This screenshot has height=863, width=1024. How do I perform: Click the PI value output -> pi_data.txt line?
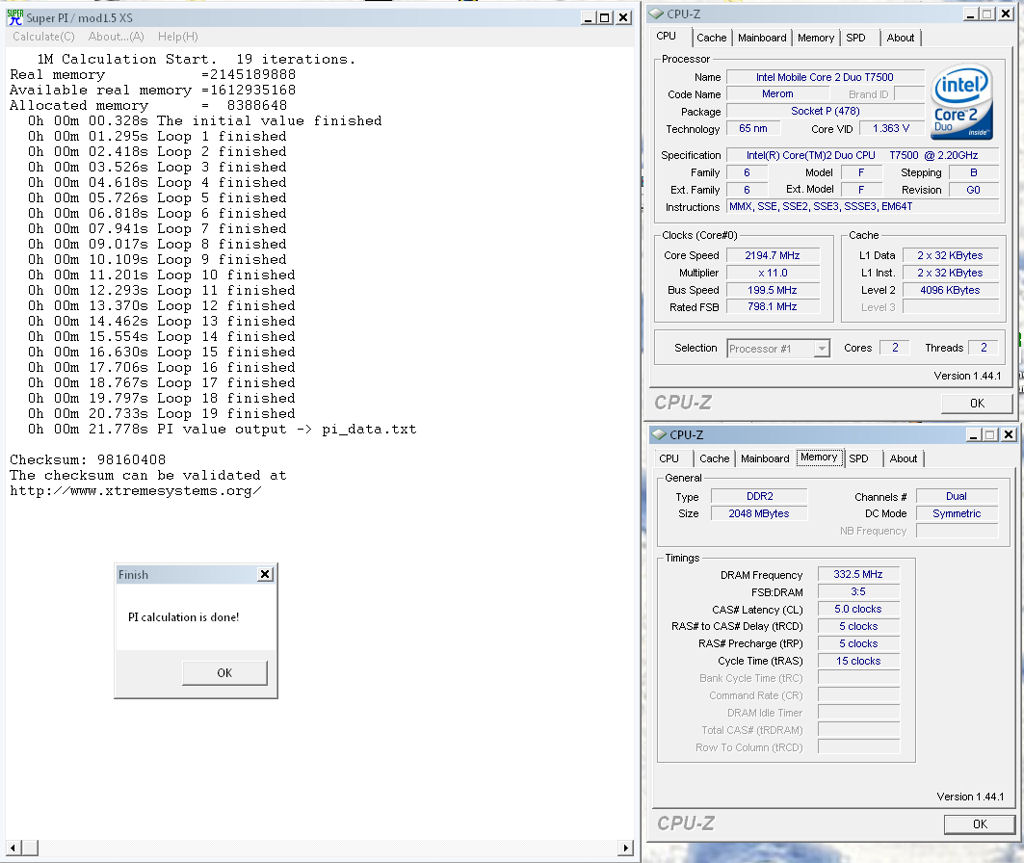[222, 429]
